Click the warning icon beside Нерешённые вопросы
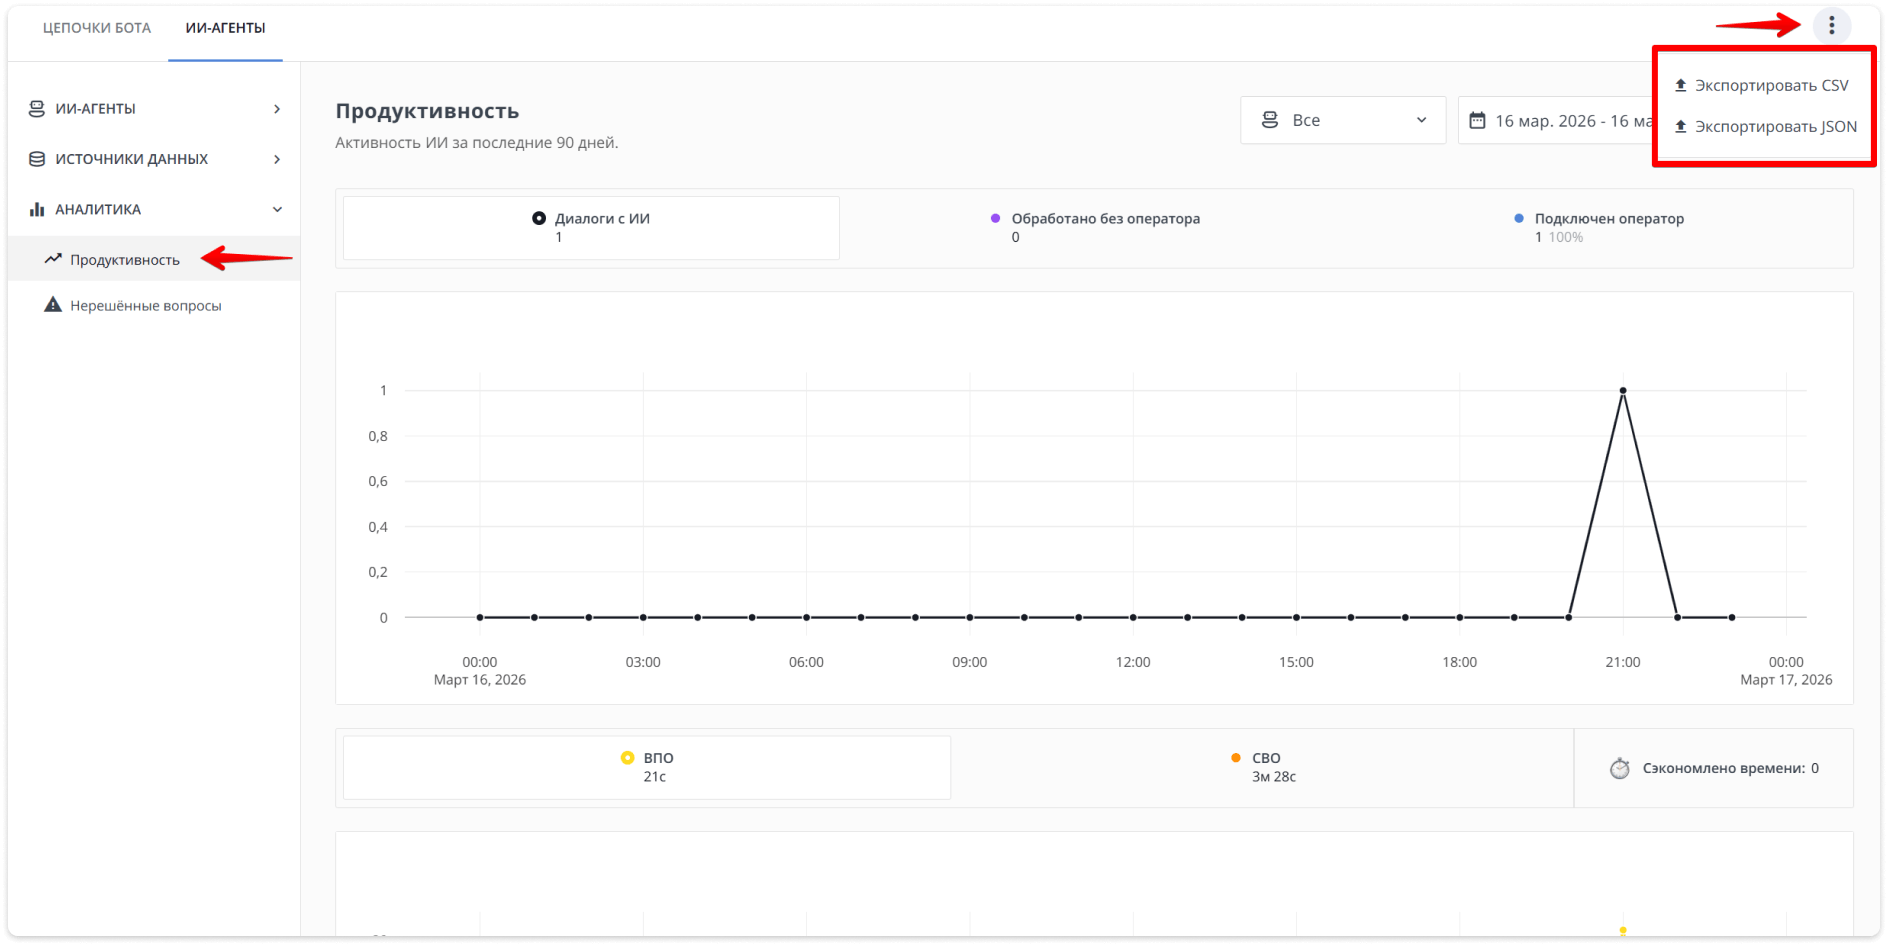This screenshot has height=946, width=1888. (x=52, y=304)
